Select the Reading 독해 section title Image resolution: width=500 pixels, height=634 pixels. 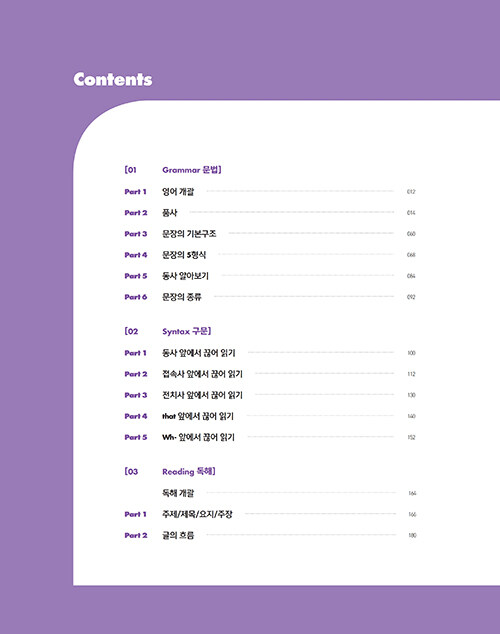point(189,471)
